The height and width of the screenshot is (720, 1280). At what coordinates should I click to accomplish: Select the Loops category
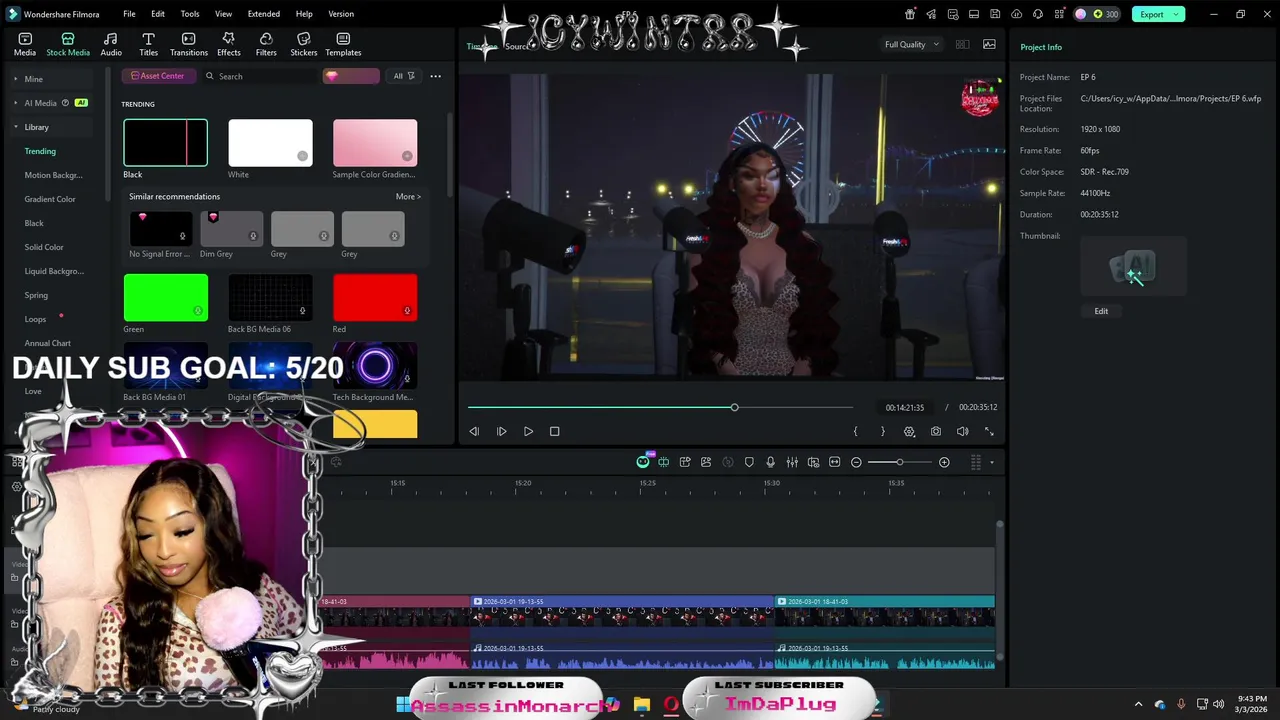pyautogui.click(x=35, y=319)
